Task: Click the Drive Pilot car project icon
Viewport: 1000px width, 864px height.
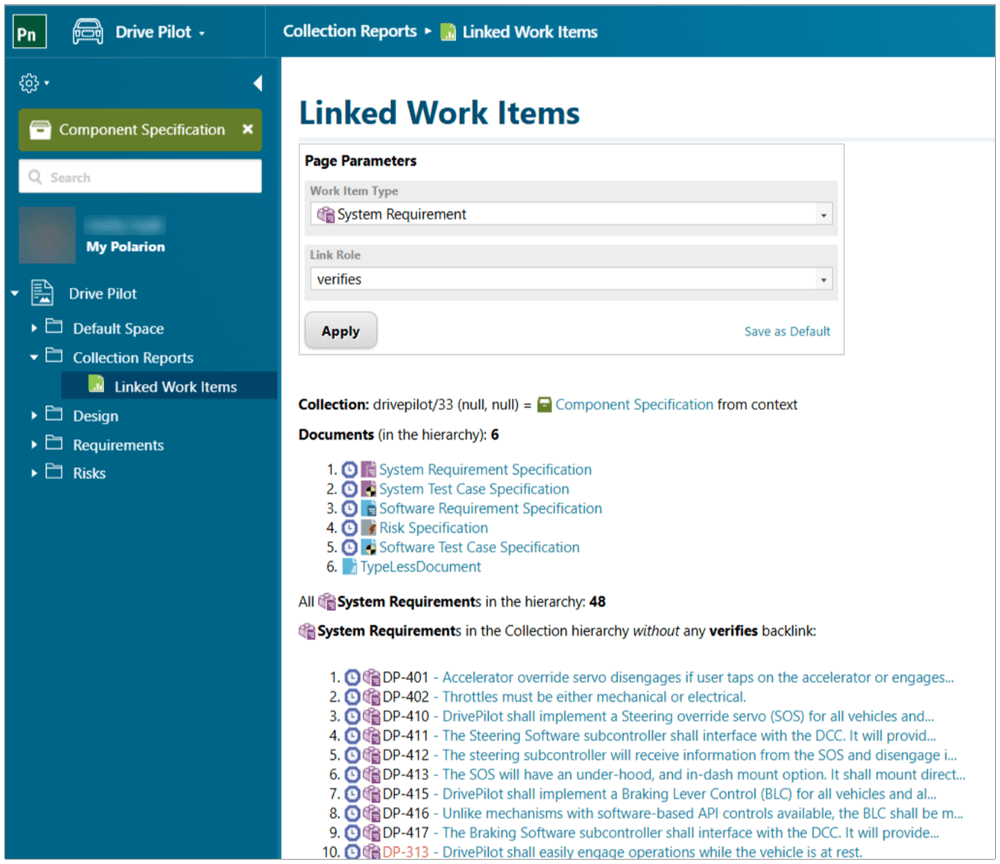Action: pos(88,32)
